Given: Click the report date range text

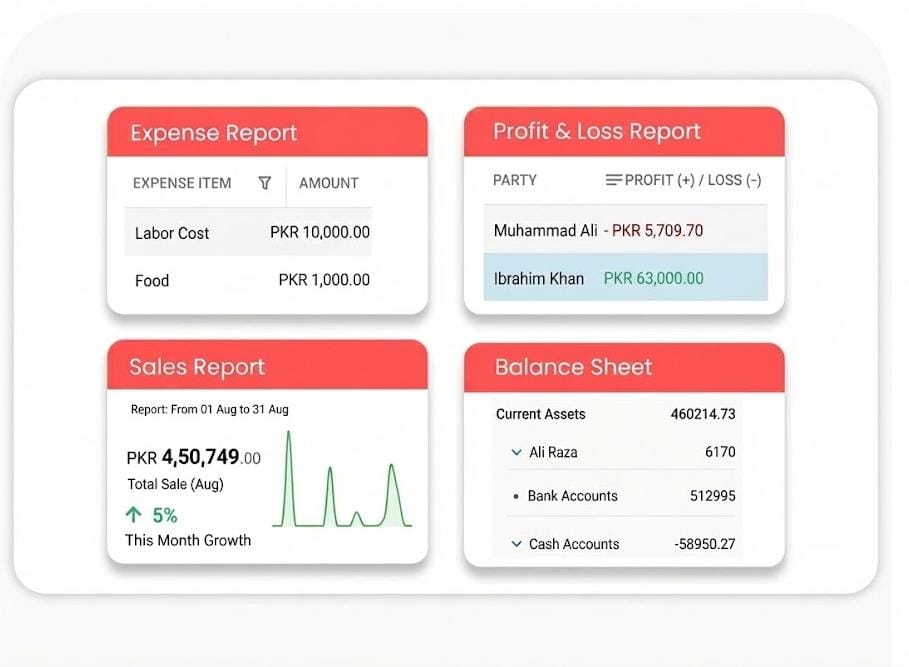Looking at the screenshot, I should pyautogui.click(x=210, y=409).
